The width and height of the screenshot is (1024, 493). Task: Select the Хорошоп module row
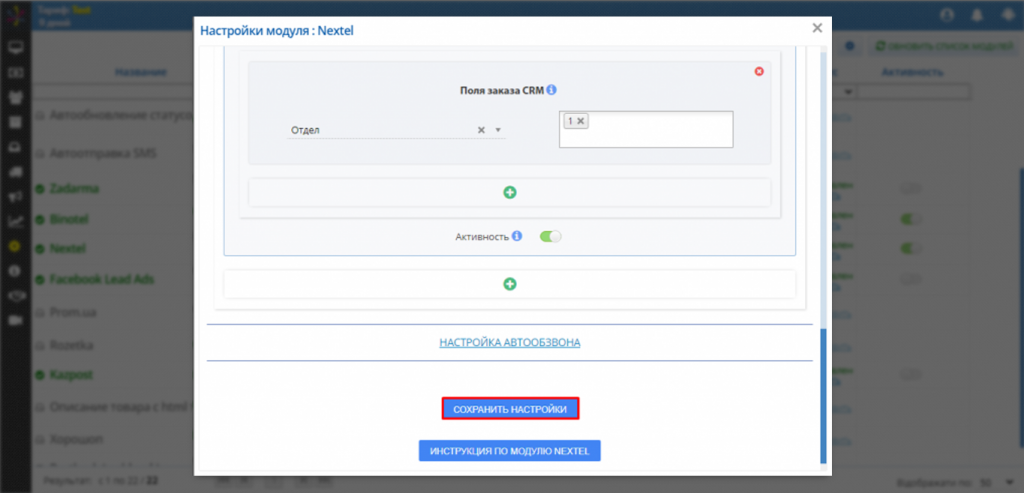(76, 438)
